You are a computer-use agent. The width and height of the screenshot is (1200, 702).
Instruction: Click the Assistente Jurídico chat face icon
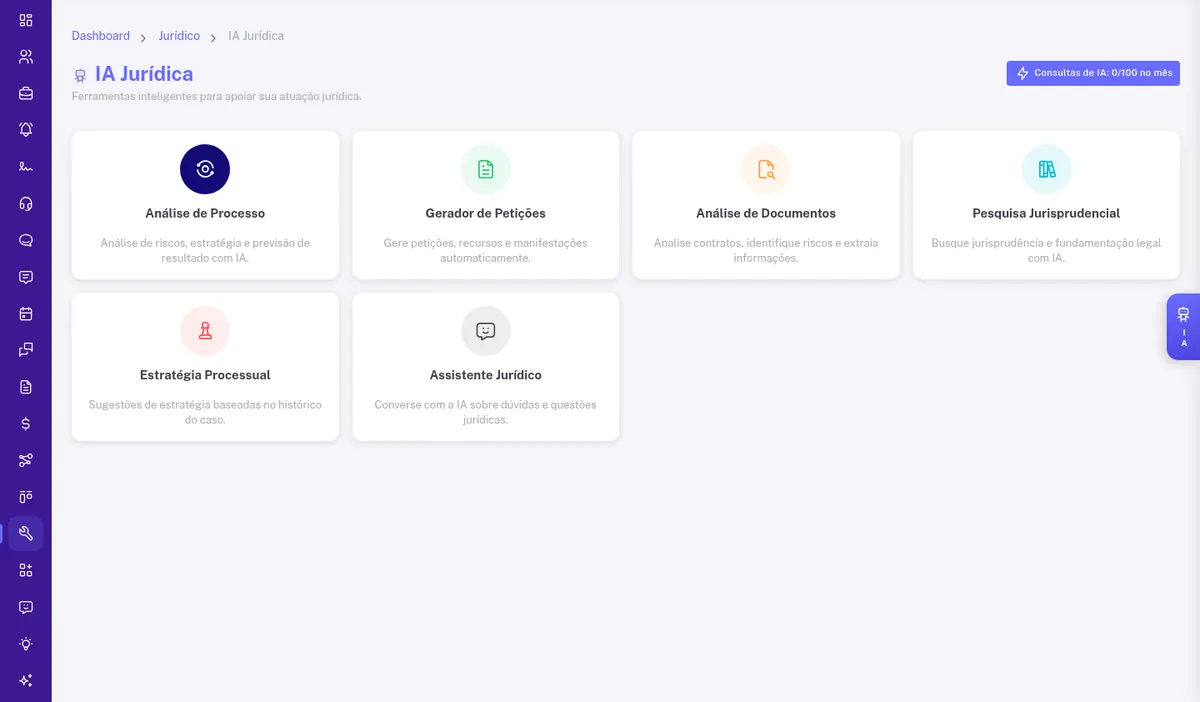486,331
